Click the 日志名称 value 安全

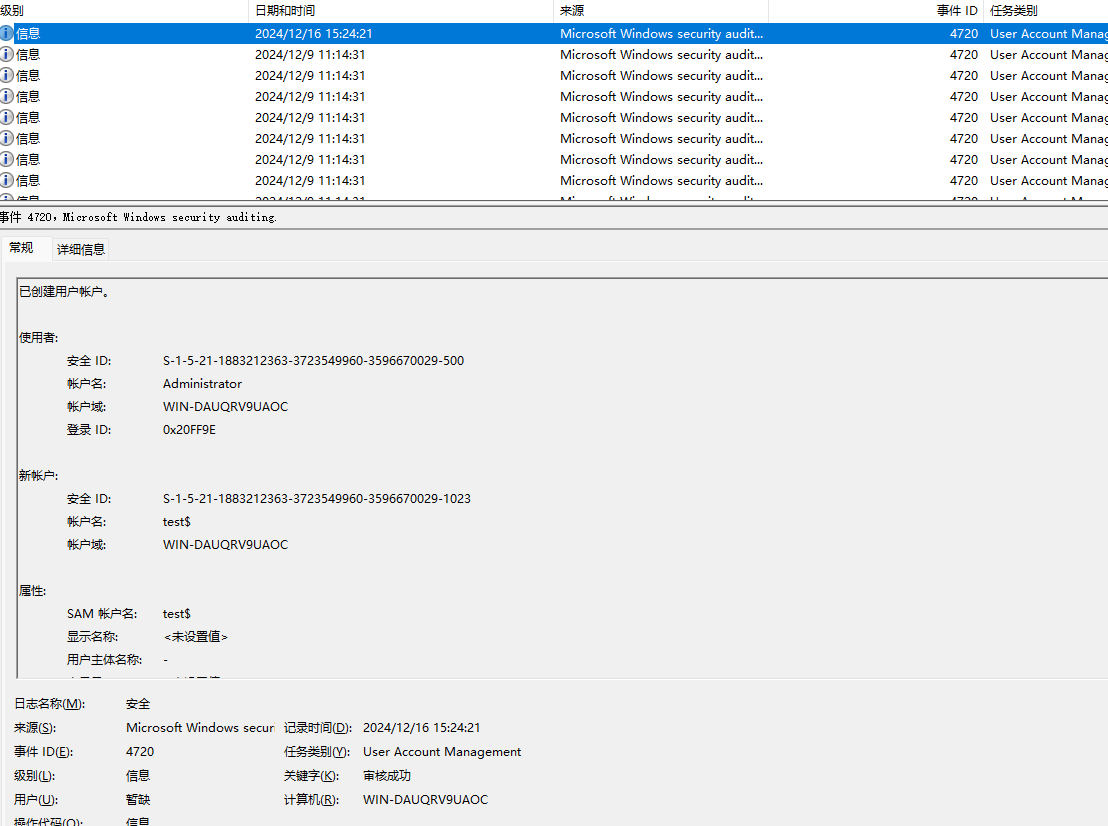click(138, 704)
